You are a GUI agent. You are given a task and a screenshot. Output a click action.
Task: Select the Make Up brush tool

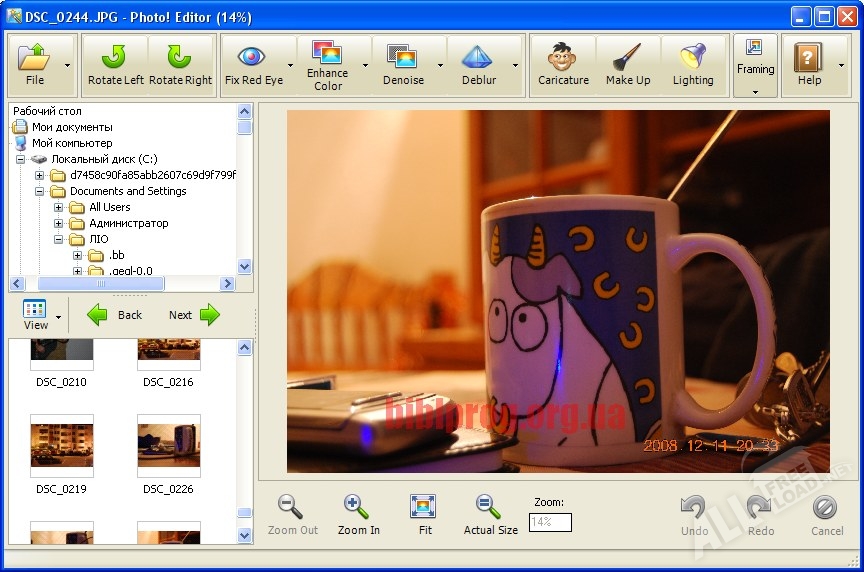pos(628,65)
